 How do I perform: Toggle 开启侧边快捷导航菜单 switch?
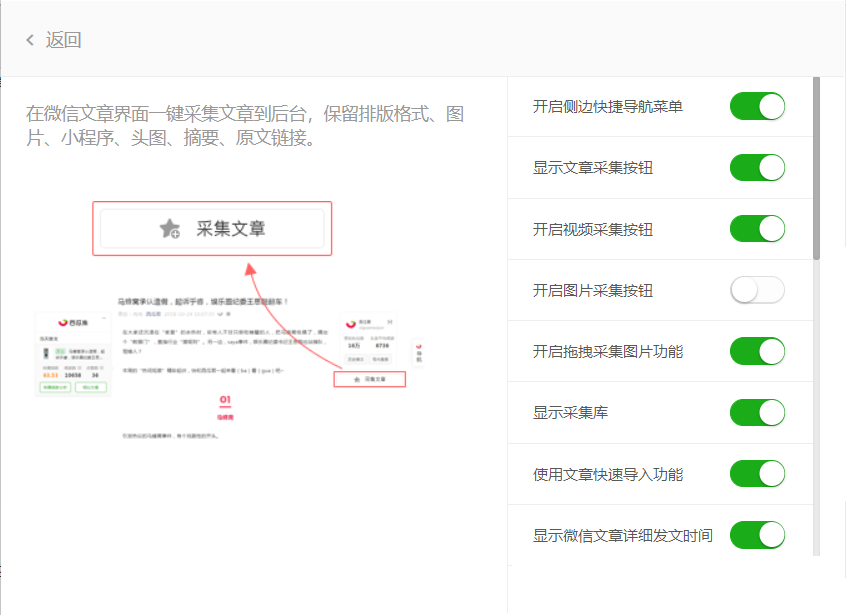tap(757, 106)
